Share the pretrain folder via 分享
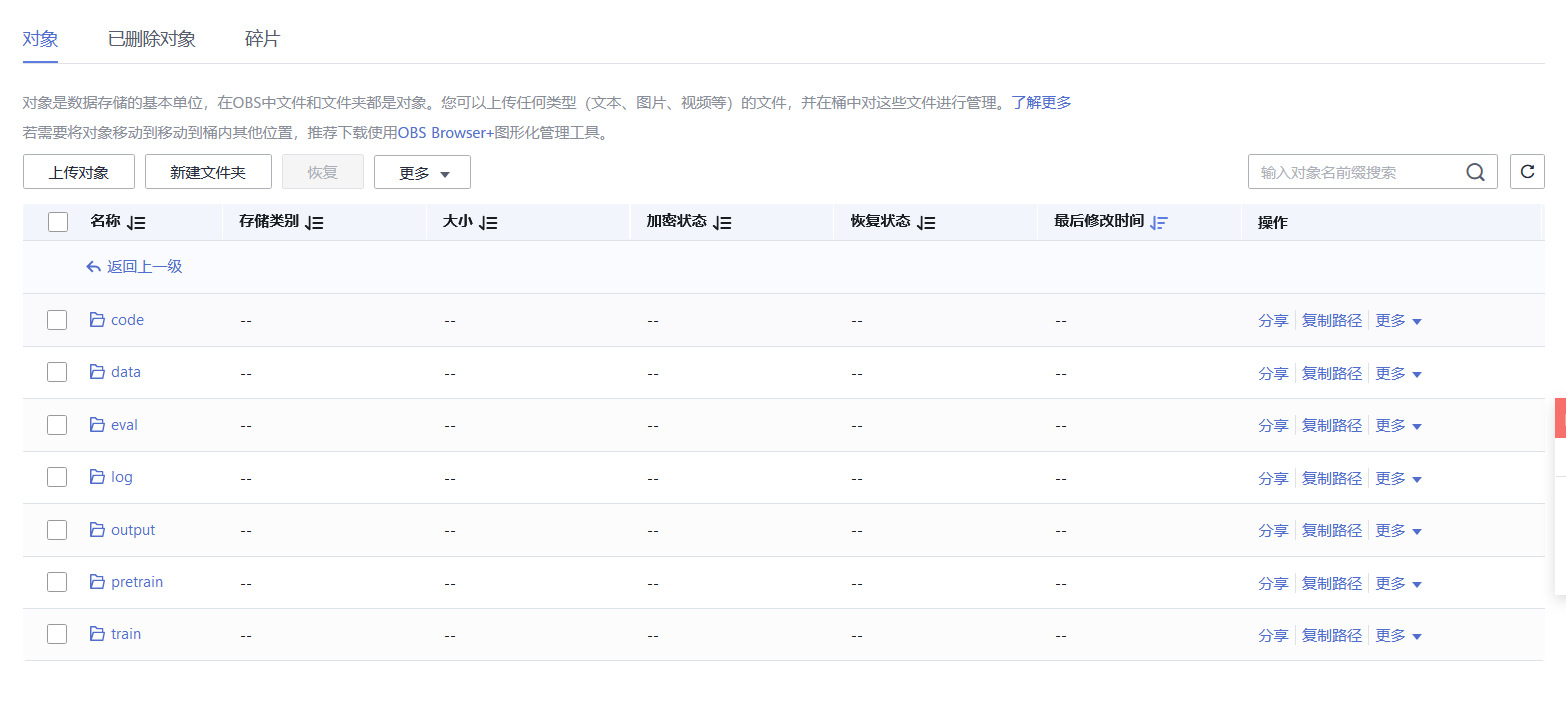 1273,583
